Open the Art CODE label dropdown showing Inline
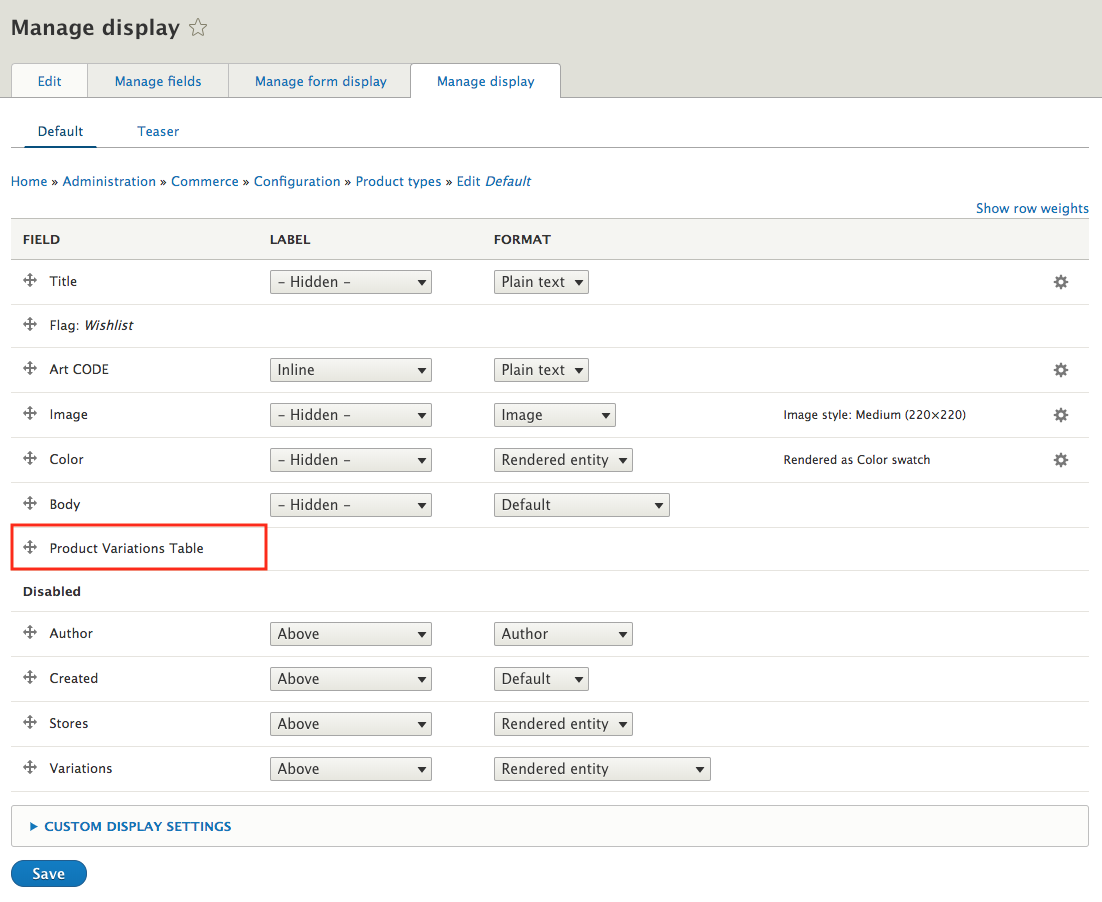This screenshot has width=1102, height=902. [350, 370]
